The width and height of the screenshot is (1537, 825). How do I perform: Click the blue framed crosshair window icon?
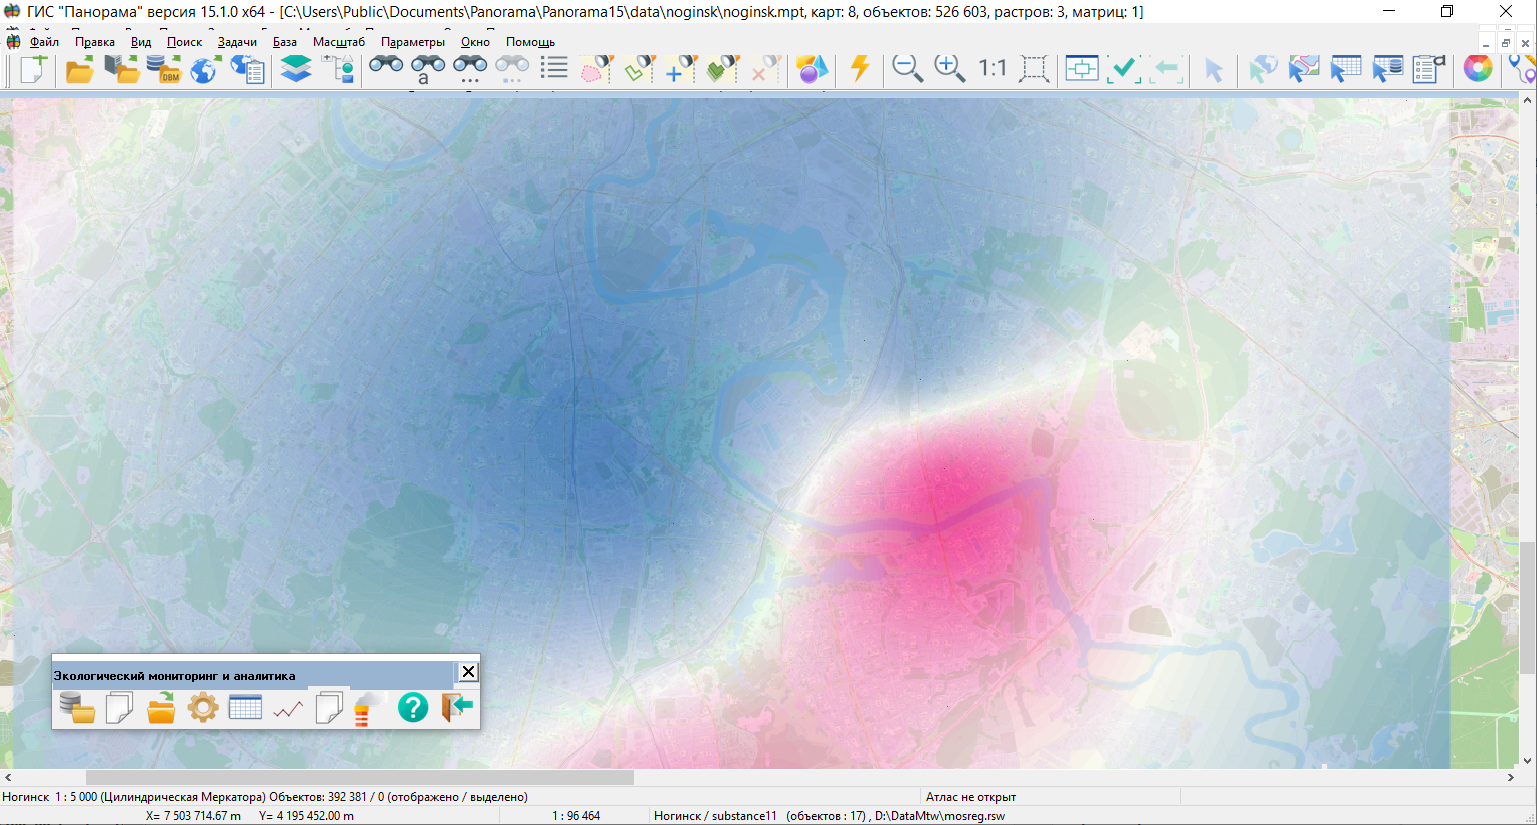1082,68
